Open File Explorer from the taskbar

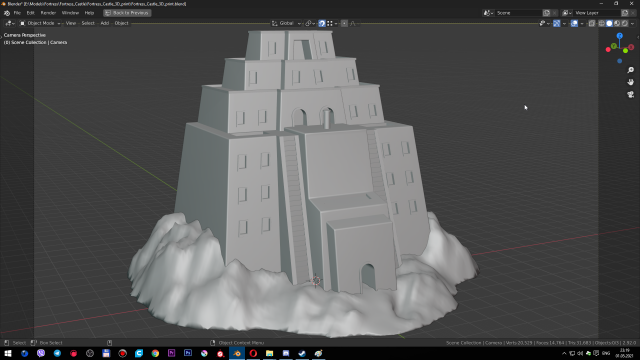269,353
